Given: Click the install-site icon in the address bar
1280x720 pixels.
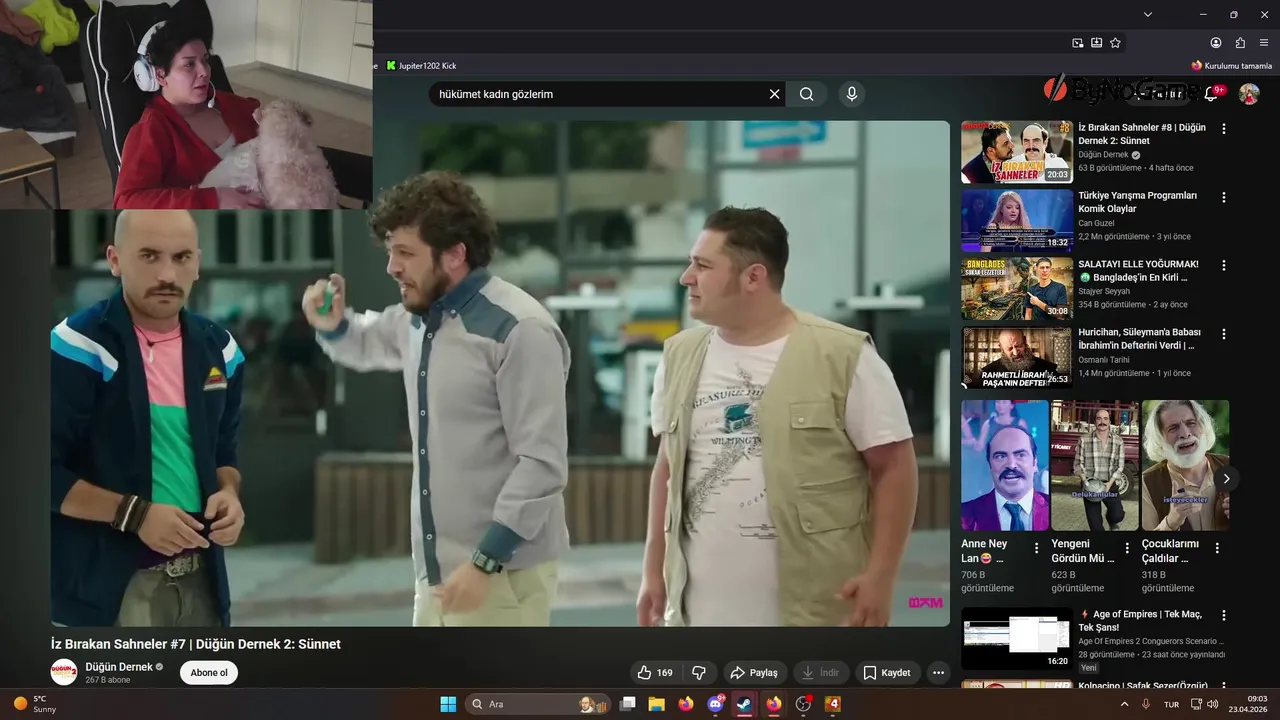Looking at the screenshot, I should click(1097, 43).
